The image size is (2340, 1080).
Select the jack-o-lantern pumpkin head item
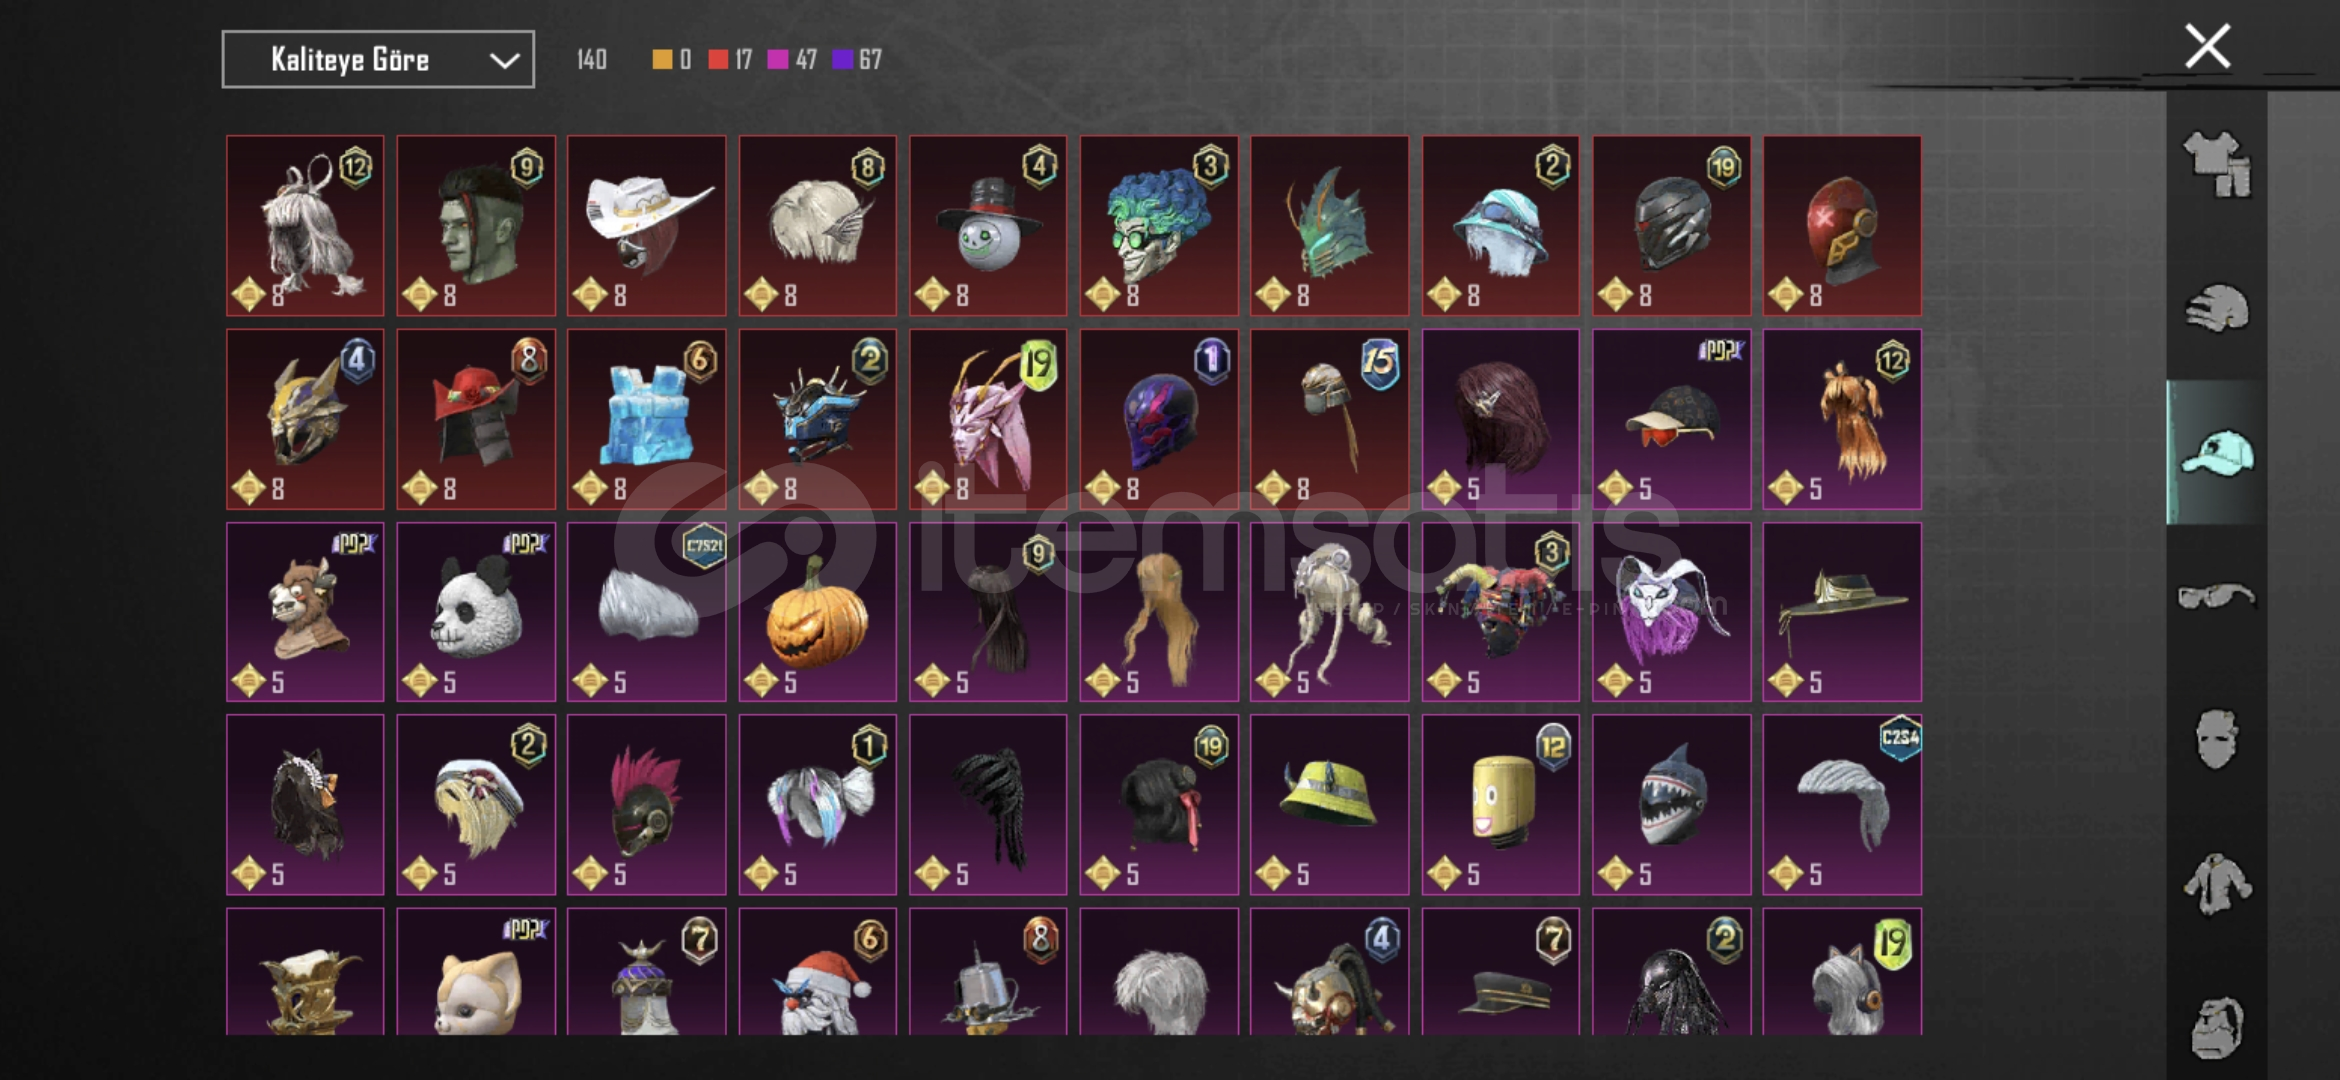pyautogui.click(x=818, y=612)
